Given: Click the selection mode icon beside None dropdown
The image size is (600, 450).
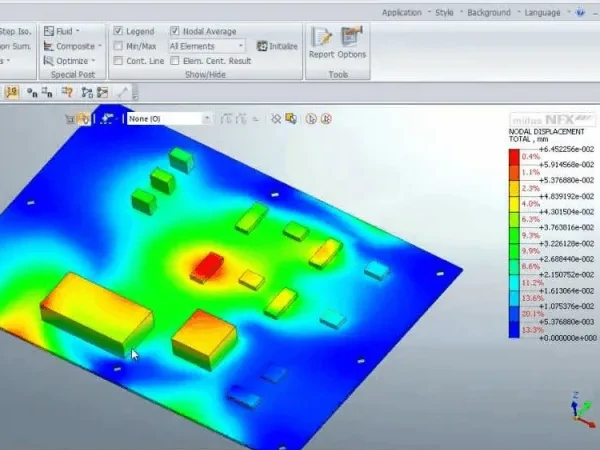Looking at the screenshot, I should 105,119.
